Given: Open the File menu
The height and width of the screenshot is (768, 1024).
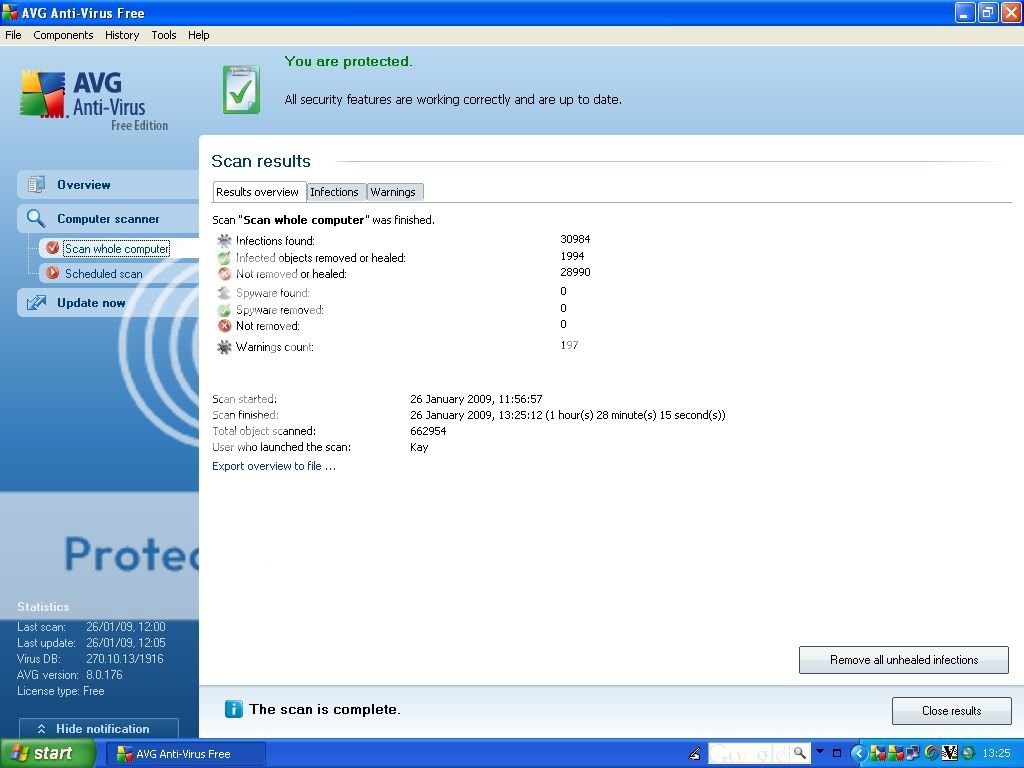Looking at the screenshot, I should [x=13, y=35].
